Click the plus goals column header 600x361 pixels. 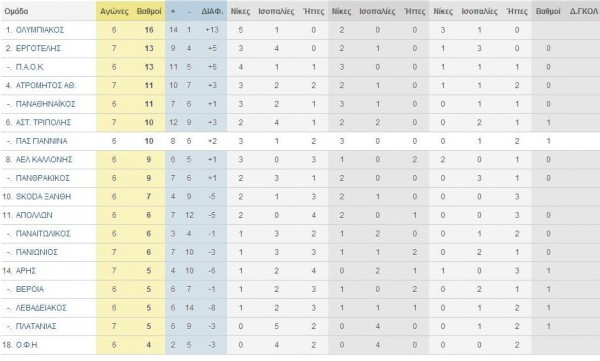pos(173,11)
